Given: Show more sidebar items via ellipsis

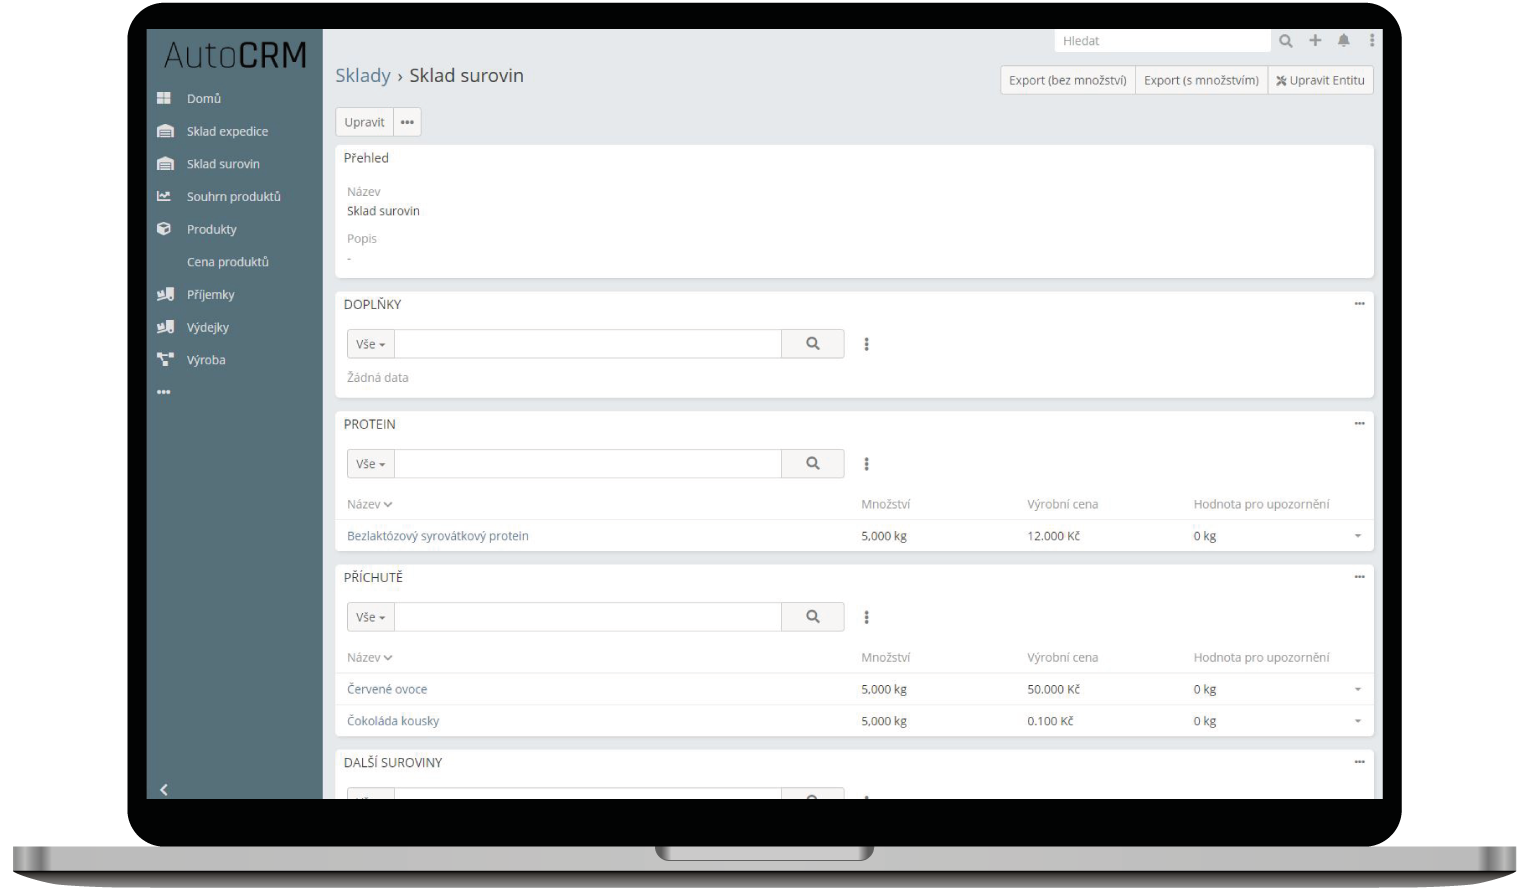Looking at the screenshot, I should 164,392.
